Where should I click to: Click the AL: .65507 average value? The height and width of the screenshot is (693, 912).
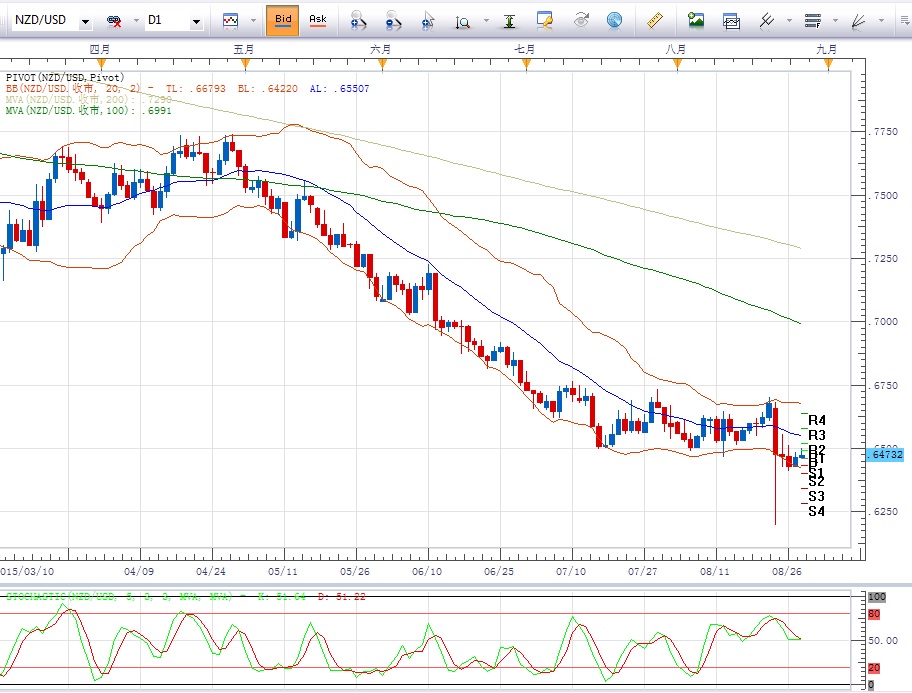pyautogui.click(x=340, y=88)
